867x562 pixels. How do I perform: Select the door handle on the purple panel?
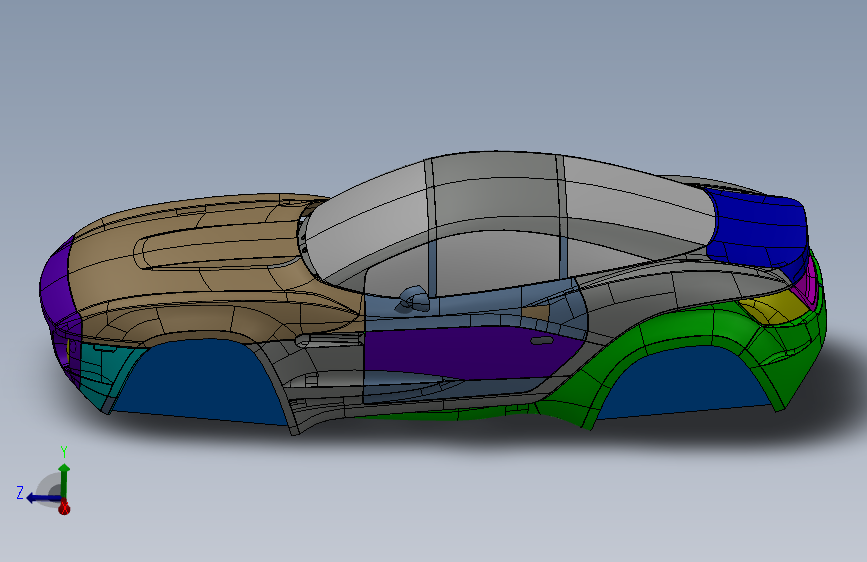542,340
